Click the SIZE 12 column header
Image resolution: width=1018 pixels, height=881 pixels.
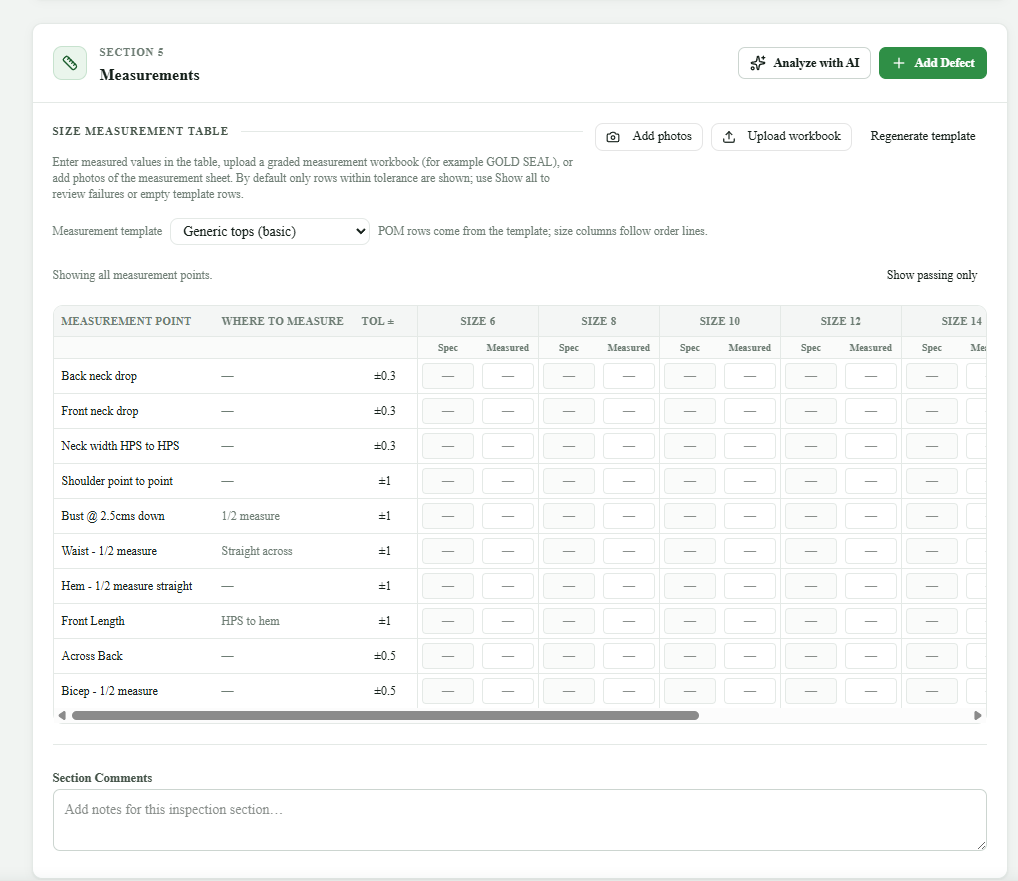click(840, 321)
